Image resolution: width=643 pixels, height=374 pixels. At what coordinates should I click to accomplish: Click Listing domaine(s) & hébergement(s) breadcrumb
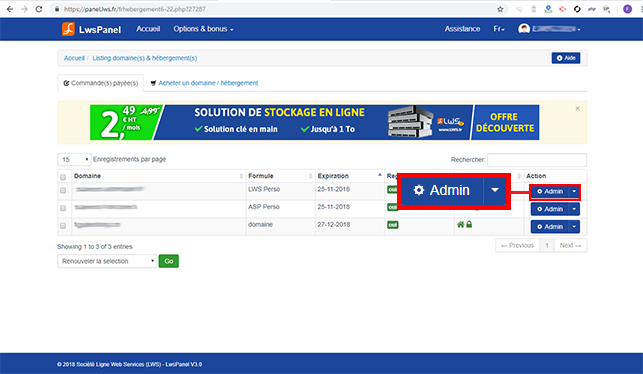[x=145, y=58]
